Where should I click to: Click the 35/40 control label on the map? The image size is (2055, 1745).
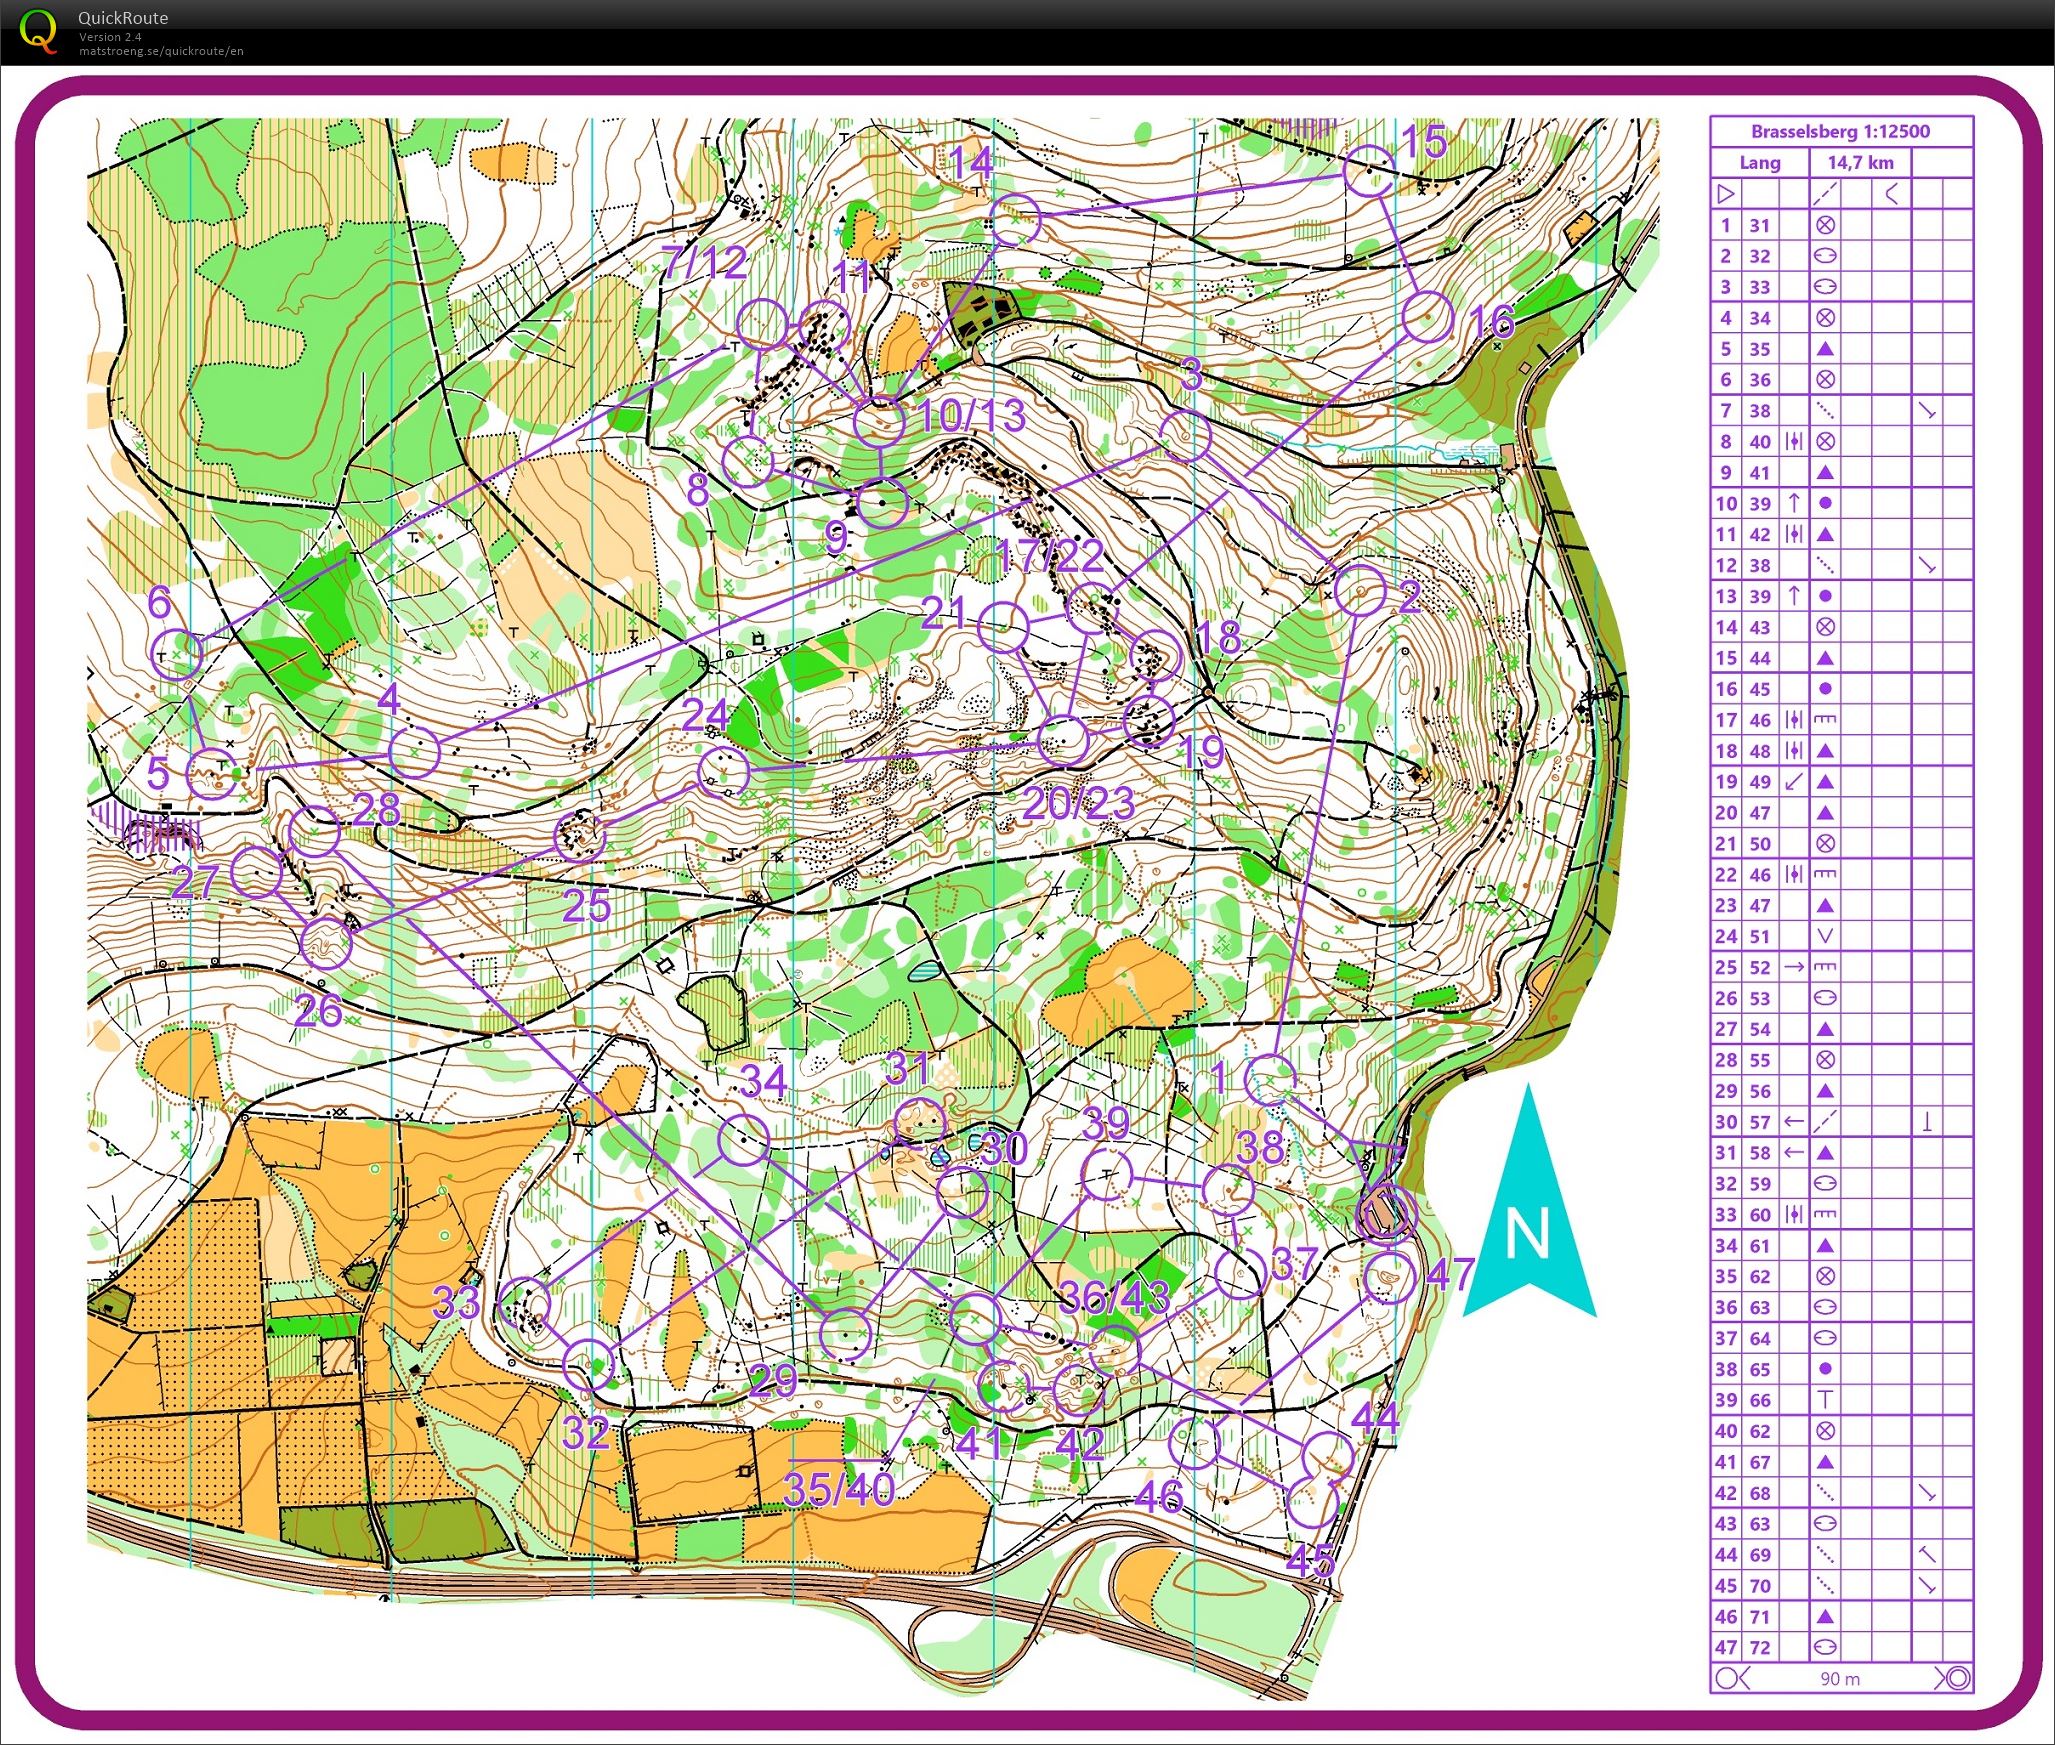click(x=838, y=1489)
